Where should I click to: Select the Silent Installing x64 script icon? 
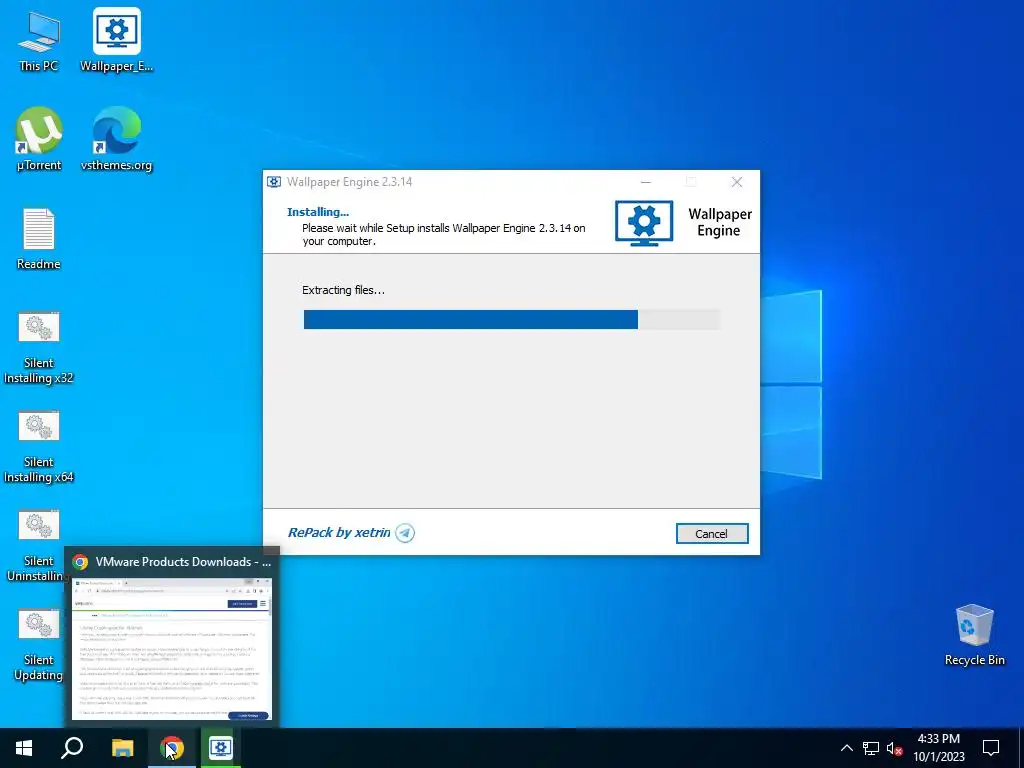click(x=39, y=447)
